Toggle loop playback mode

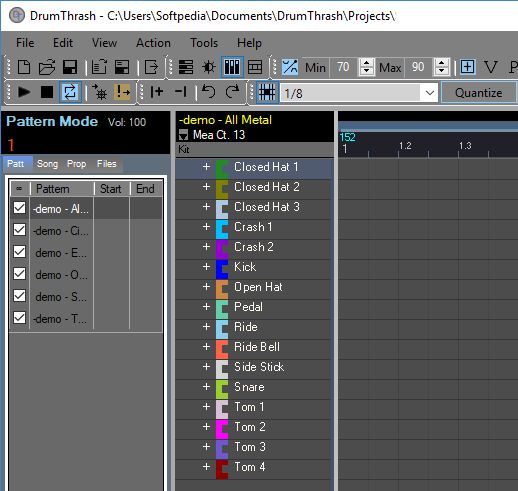70,92
